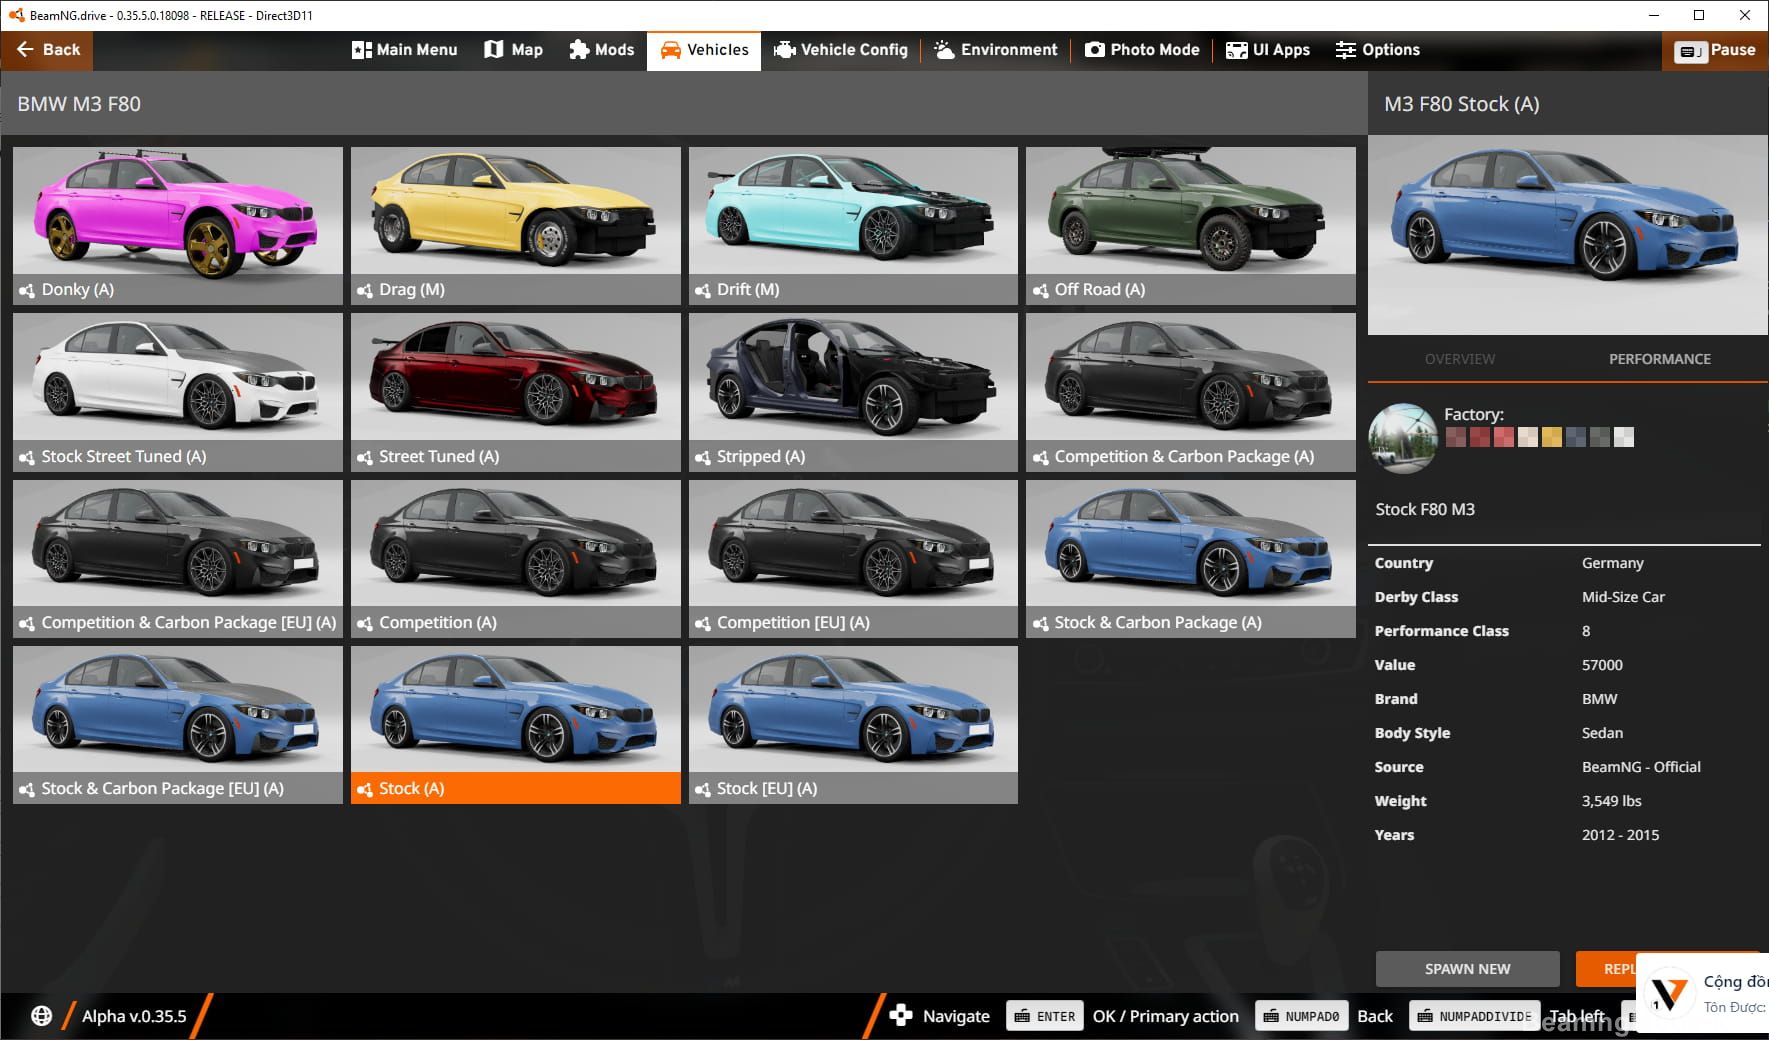Pick the cream factory paint swatch
Image resolution: width=1769 pixels, height=1040 pixels.
click(1527, 437)
